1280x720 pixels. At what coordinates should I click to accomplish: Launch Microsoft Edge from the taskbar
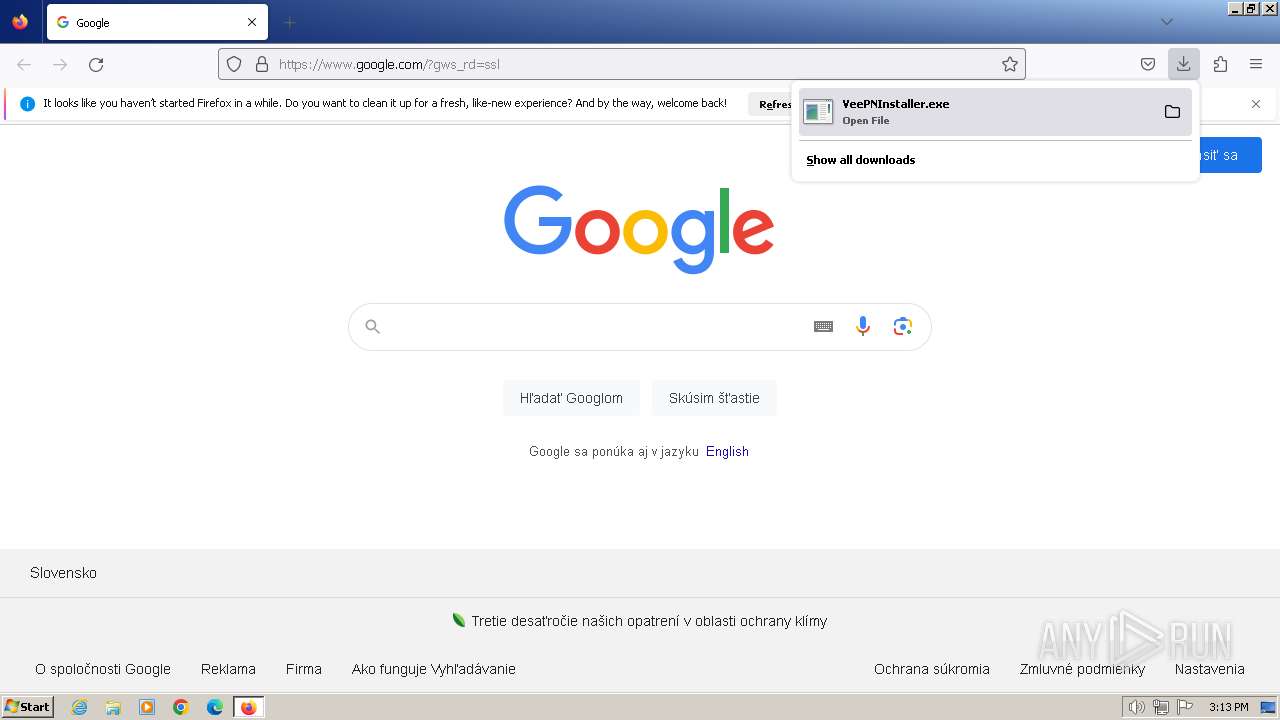[x=215, y=707]
